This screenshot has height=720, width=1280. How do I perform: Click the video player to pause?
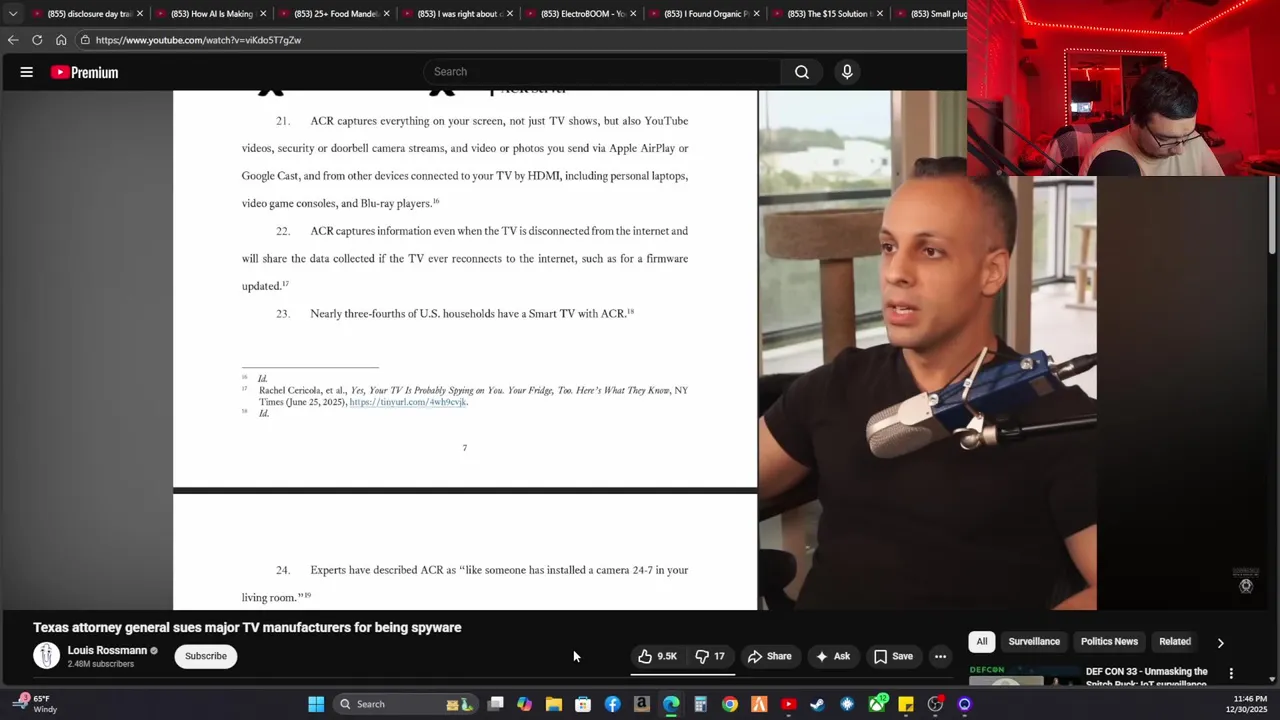click(635, 350)
